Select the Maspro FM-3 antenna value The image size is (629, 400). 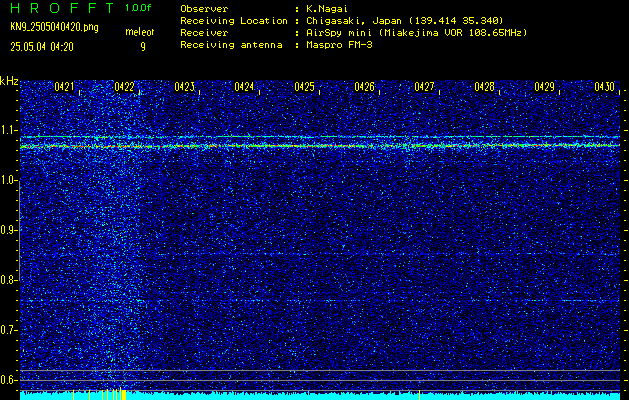coord(339,45)
